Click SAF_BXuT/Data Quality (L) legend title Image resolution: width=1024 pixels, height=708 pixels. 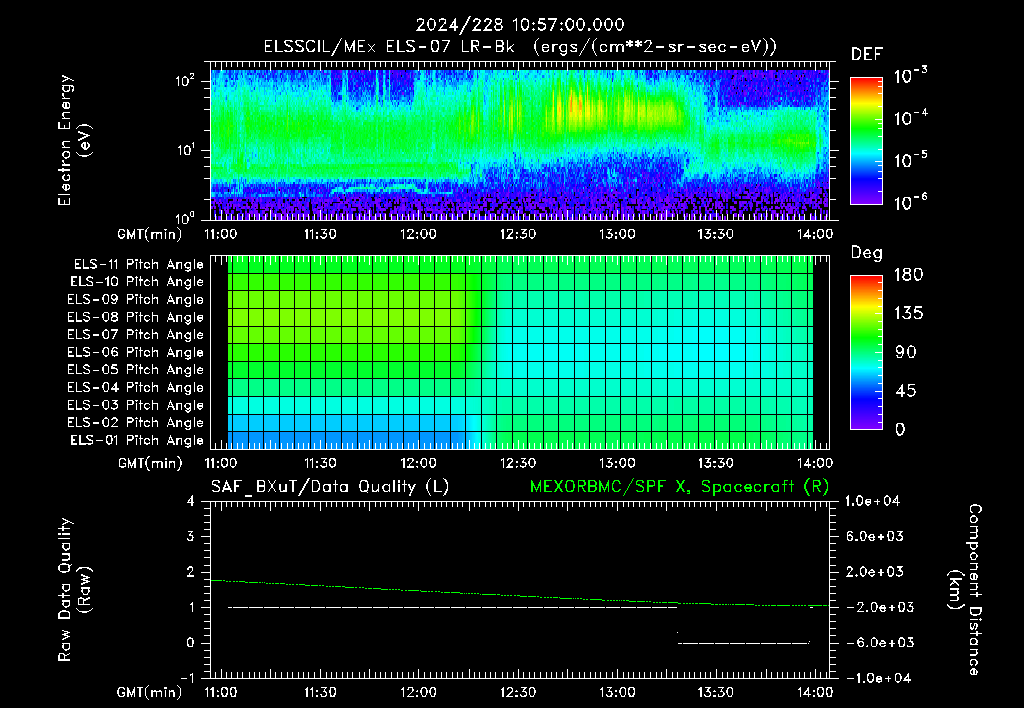point(330,487)
